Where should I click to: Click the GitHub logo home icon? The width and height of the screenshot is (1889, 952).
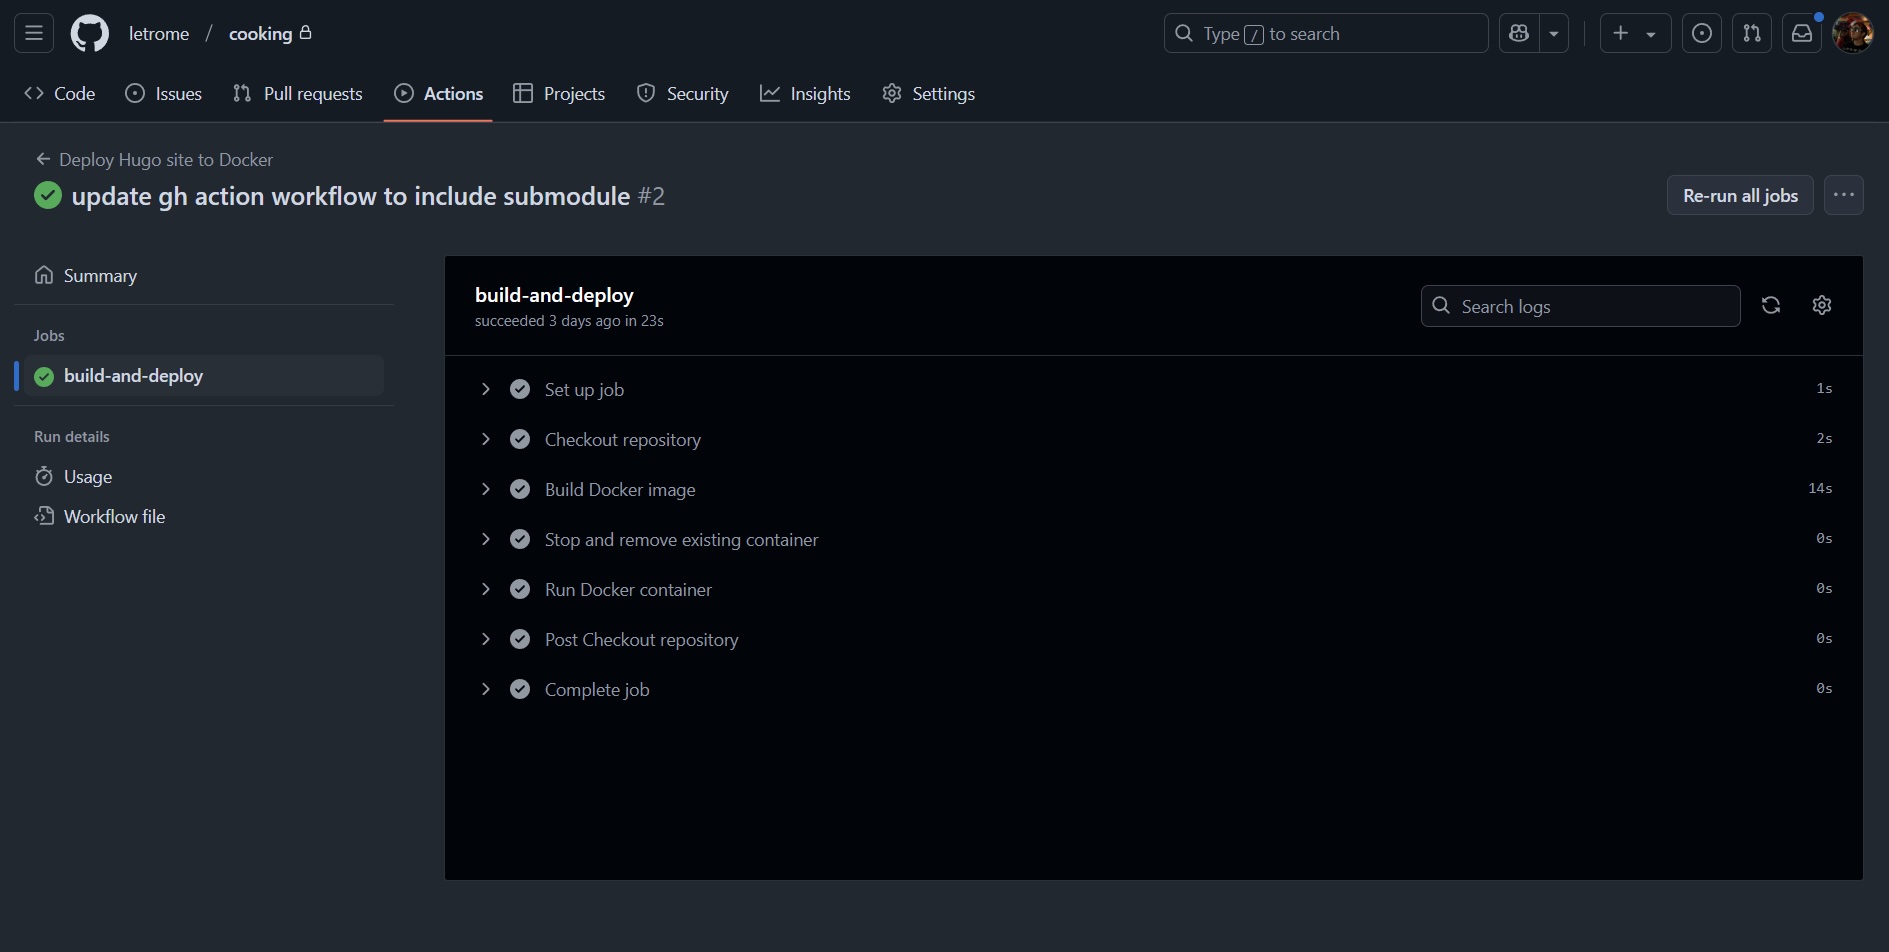coord(89,33)
